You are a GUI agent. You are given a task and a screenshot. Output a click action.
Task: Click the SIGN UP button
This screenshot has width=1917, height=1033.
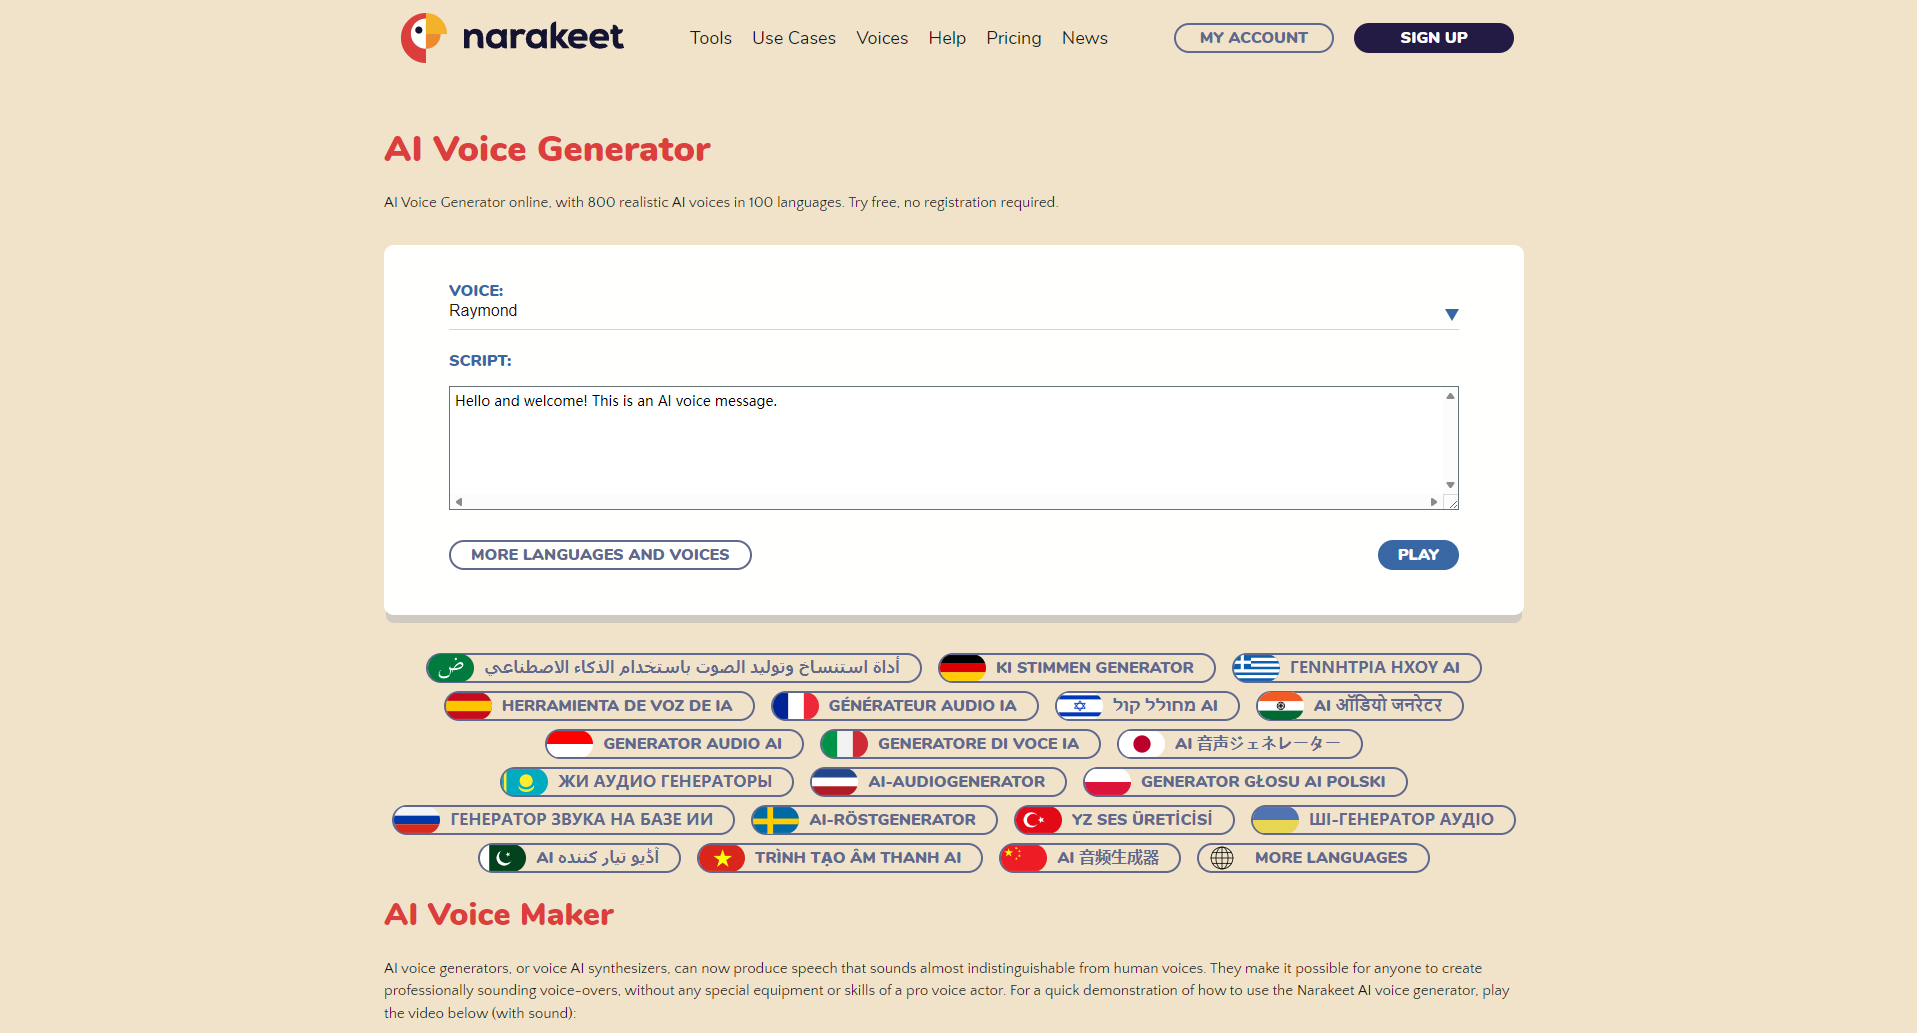1433,37
